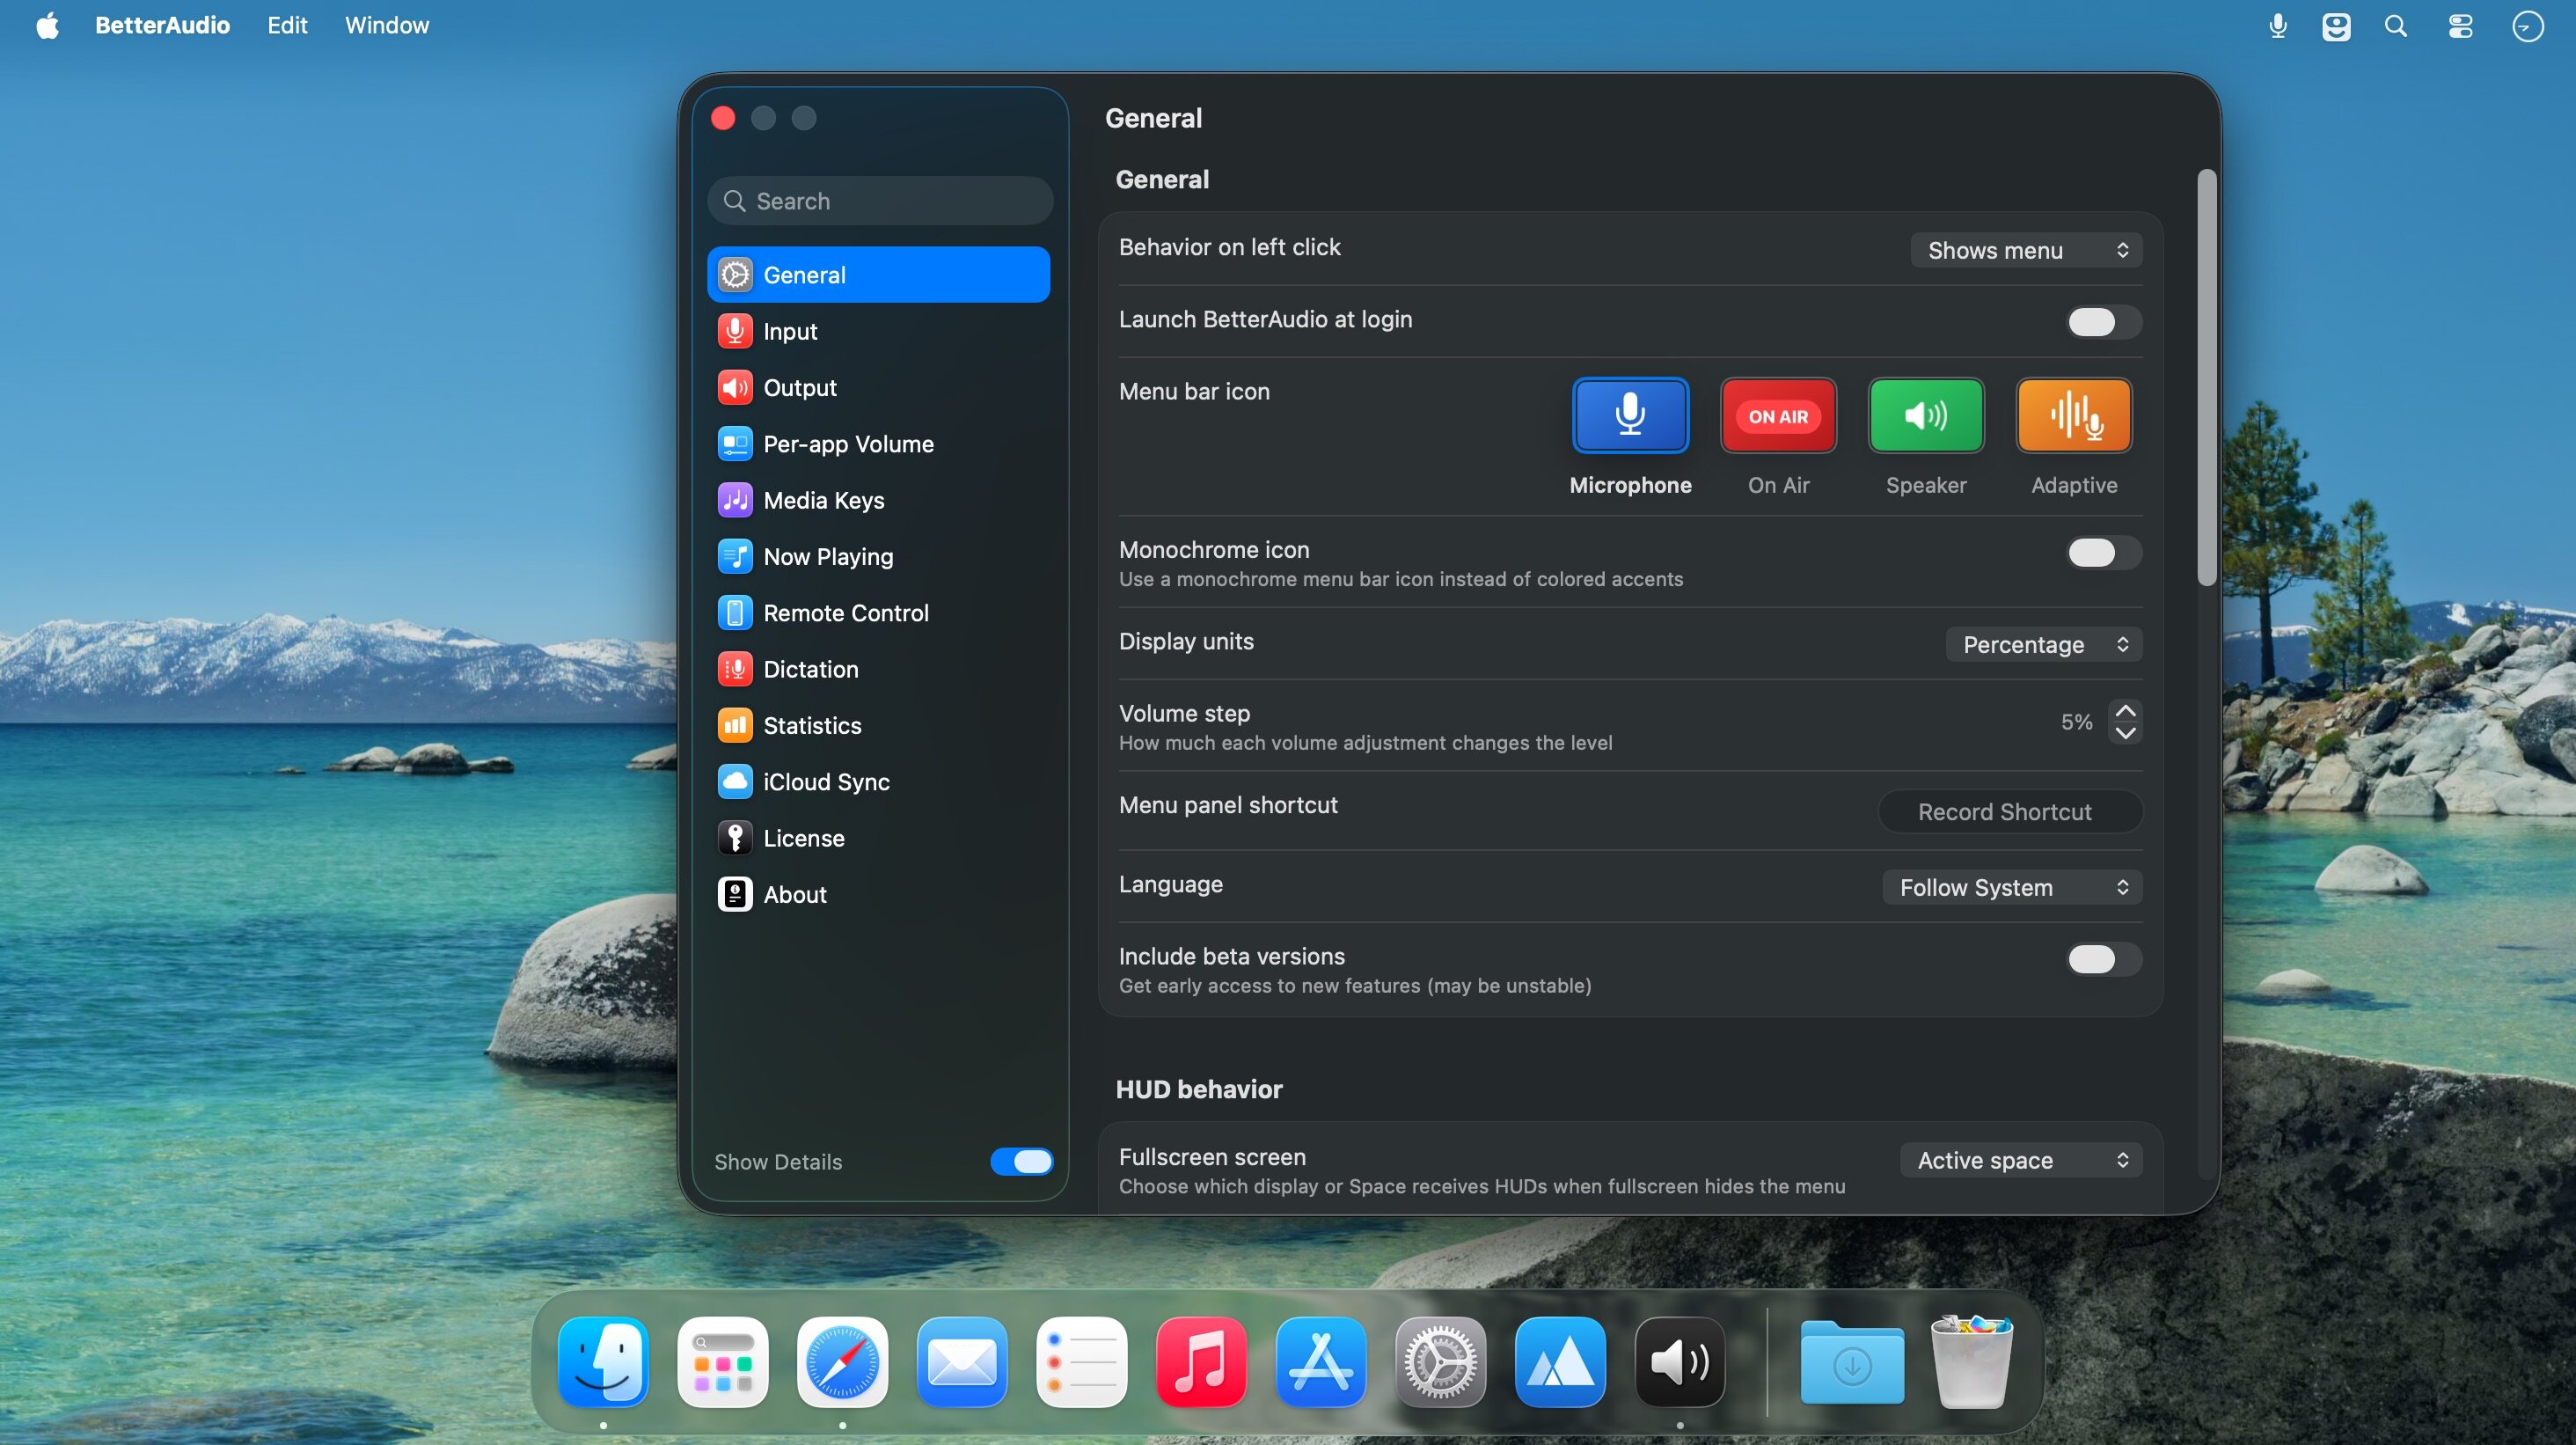Enable Include beta versions toggle
Image resolution: width=2576 pixels, height=1445 pixels.
pyautogui.click(x=2104, y=960)
